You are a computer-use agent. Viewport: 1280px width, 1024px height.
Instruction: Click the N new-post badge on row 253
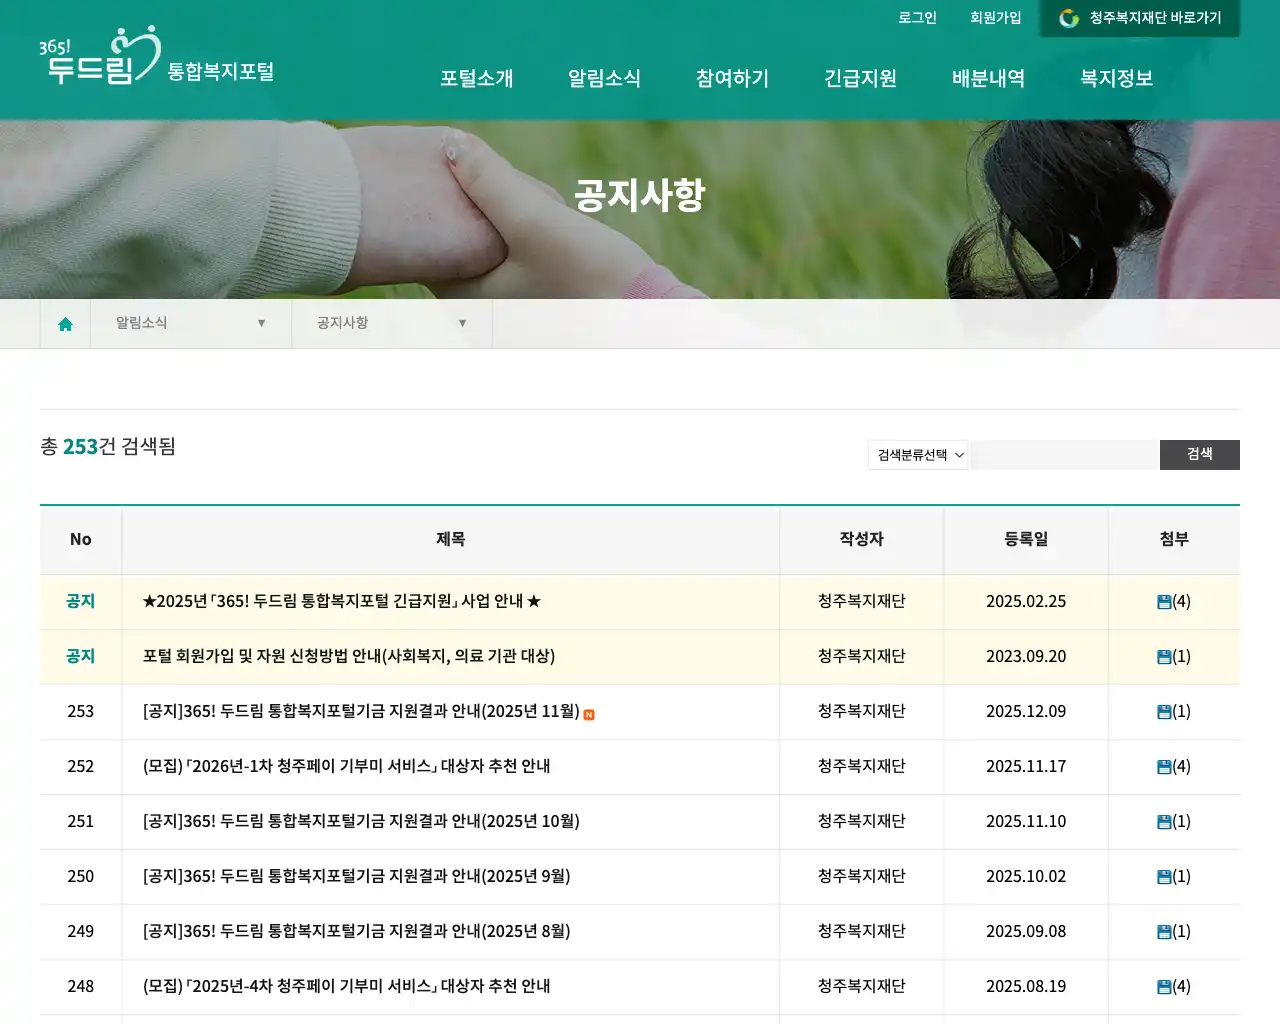[588, 712]
